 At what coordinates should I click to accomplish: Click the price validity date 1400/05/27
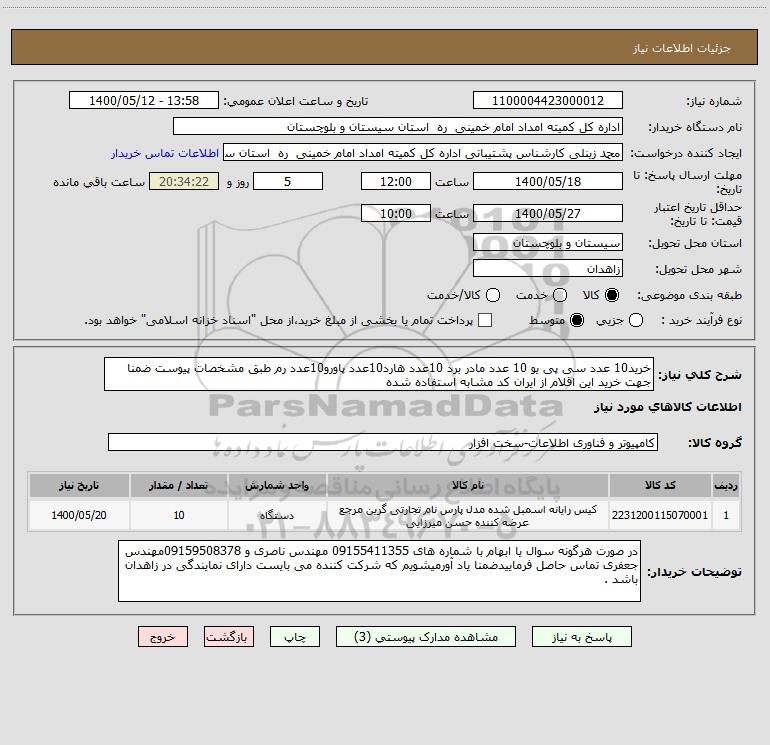pyautogui.click(x=548, y=213)
